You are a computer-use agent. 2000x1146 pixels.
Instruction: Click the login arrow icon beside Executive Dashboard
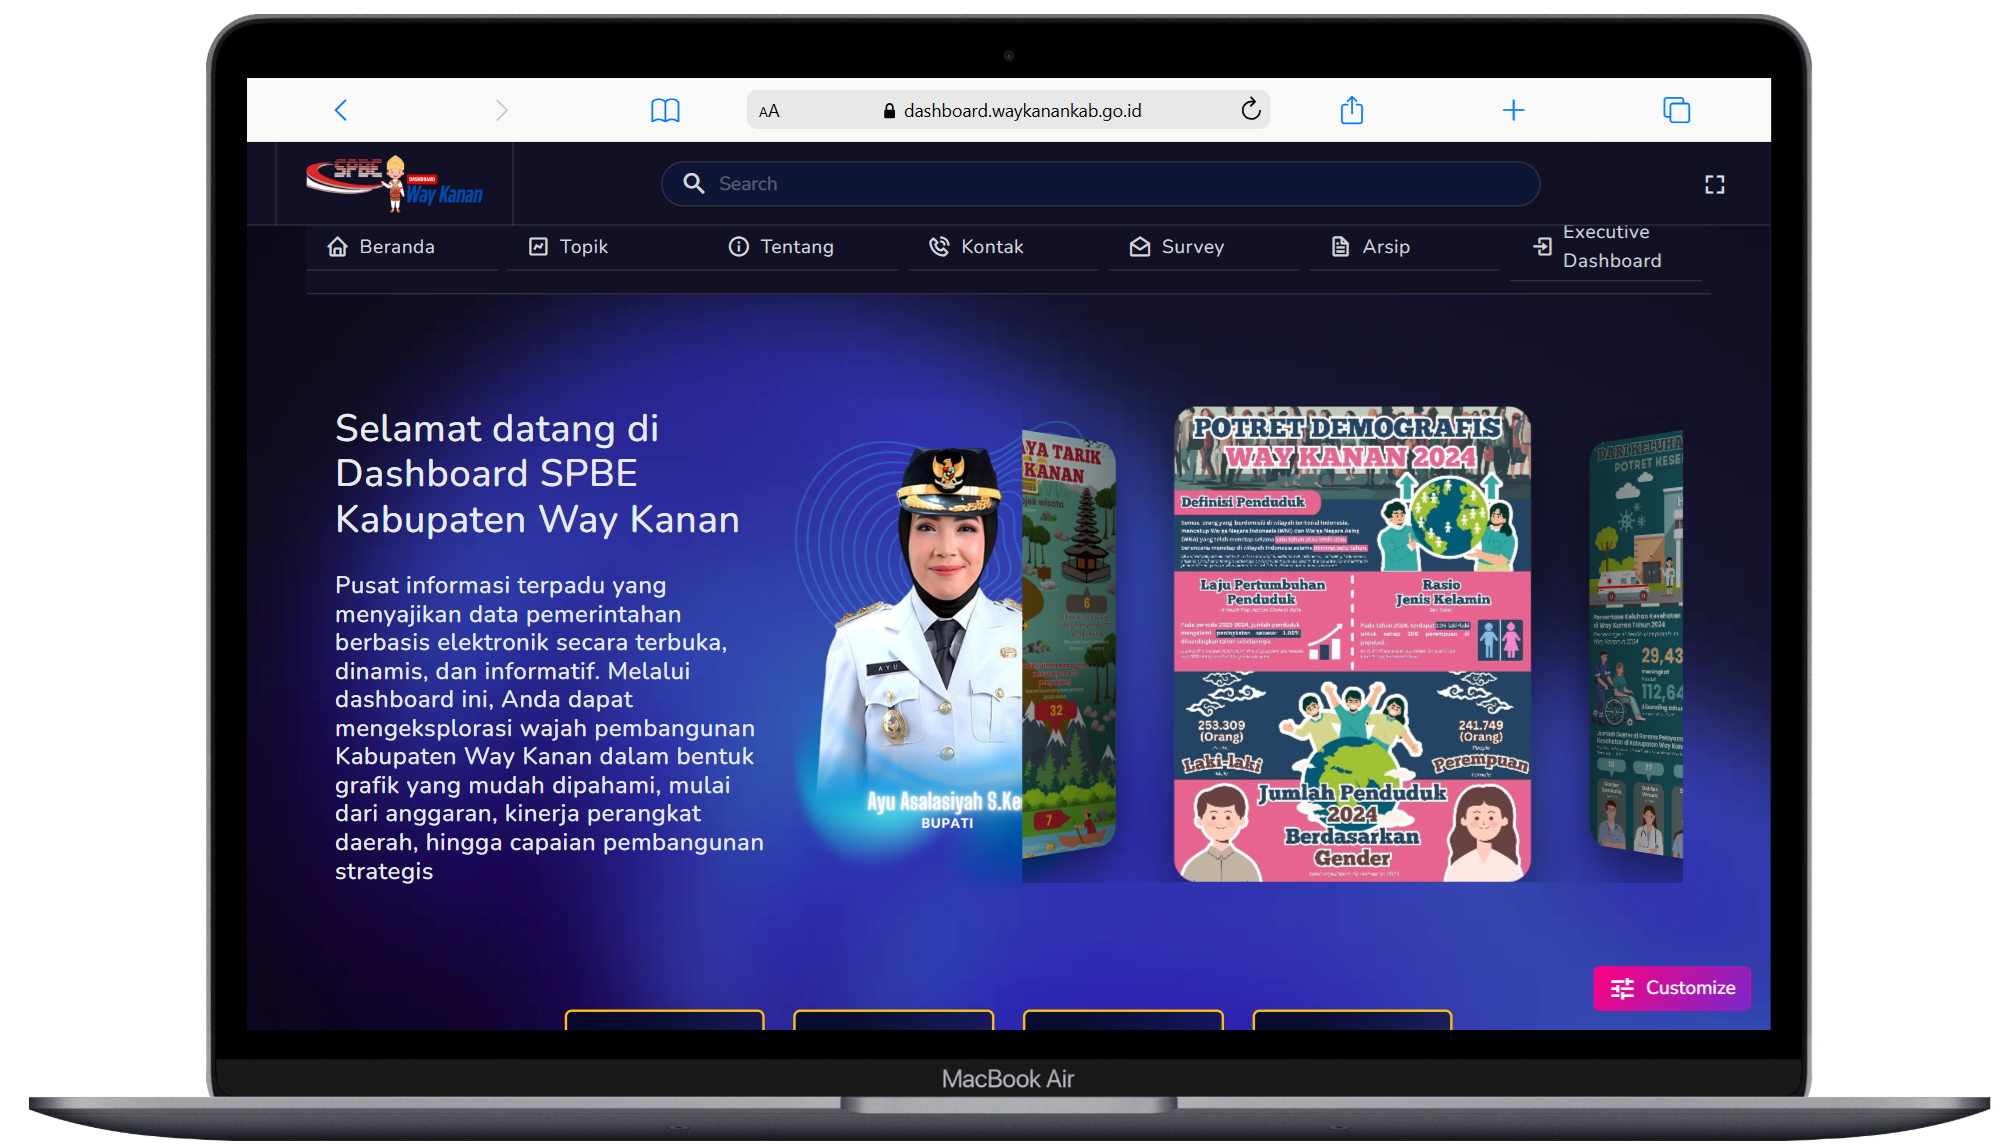pos(1543,246)
